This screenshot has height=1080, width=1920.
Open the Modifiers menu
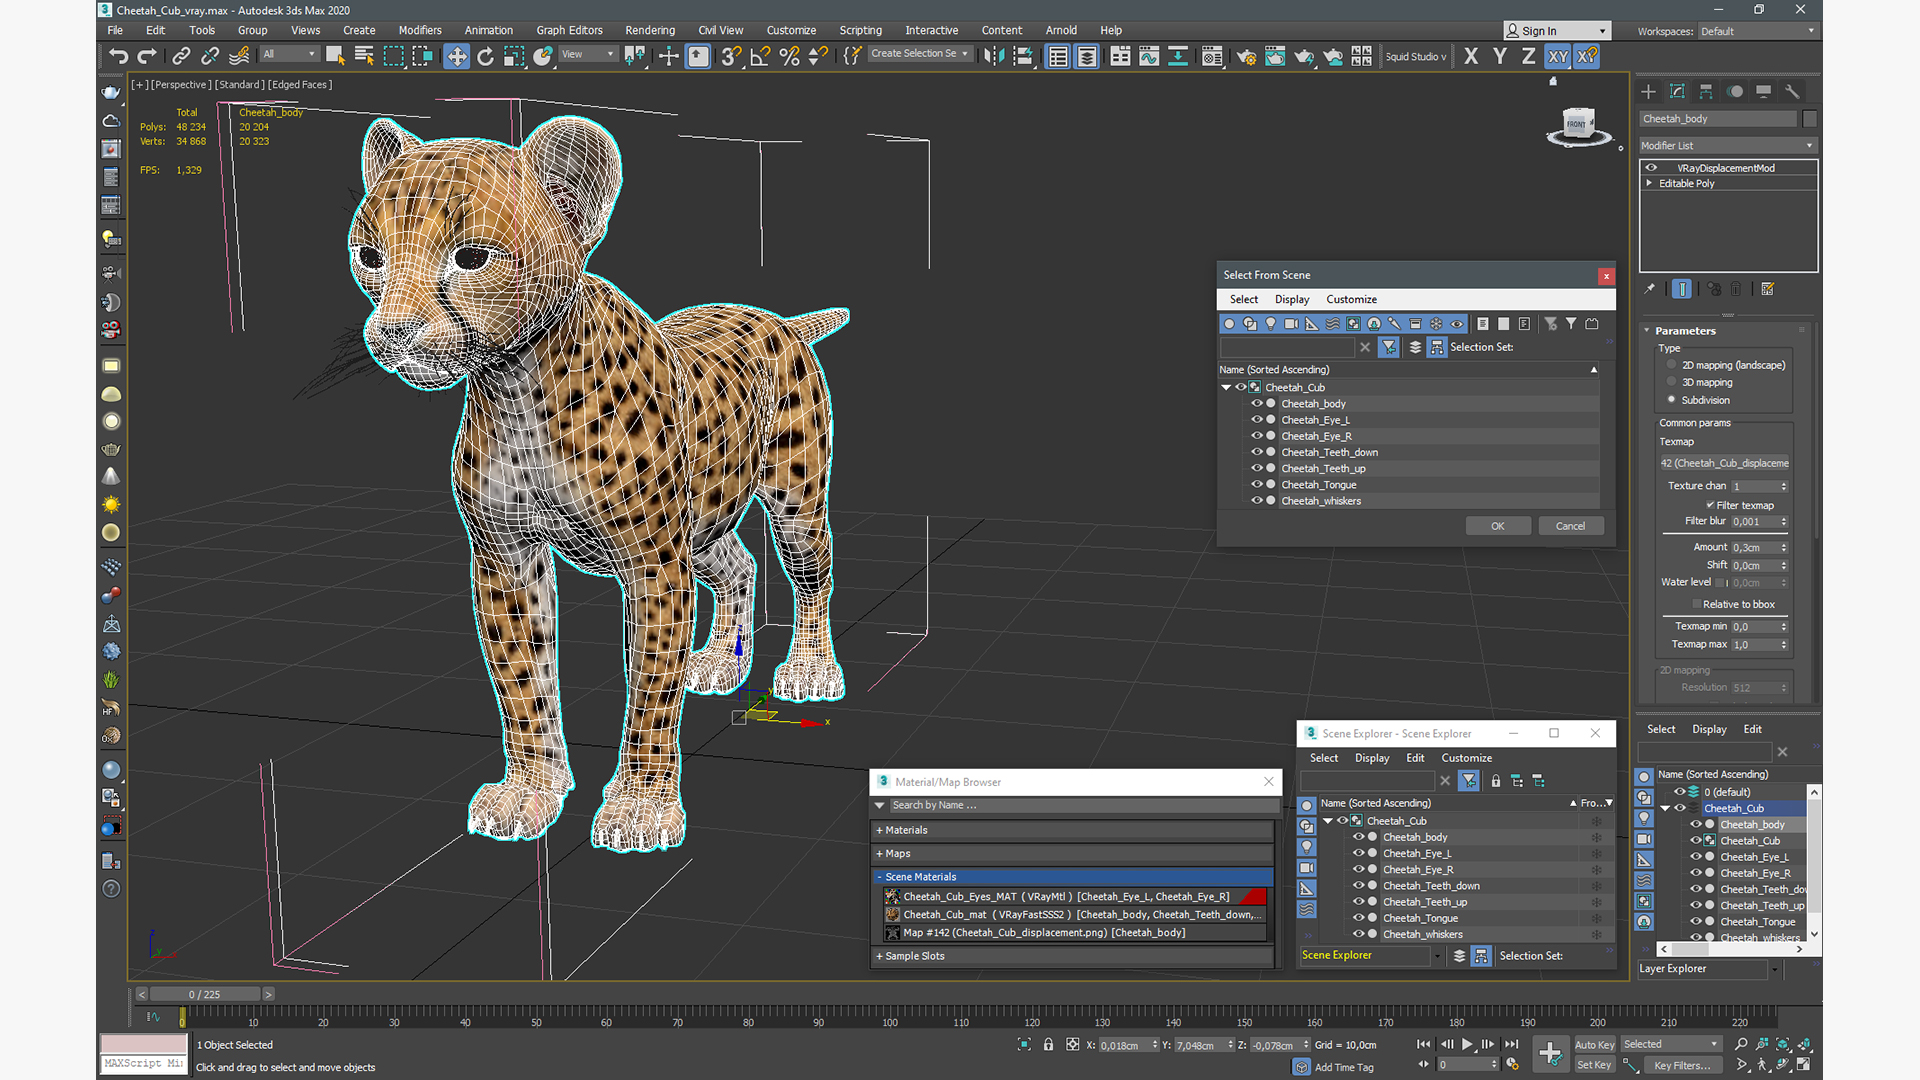[420, 30]
